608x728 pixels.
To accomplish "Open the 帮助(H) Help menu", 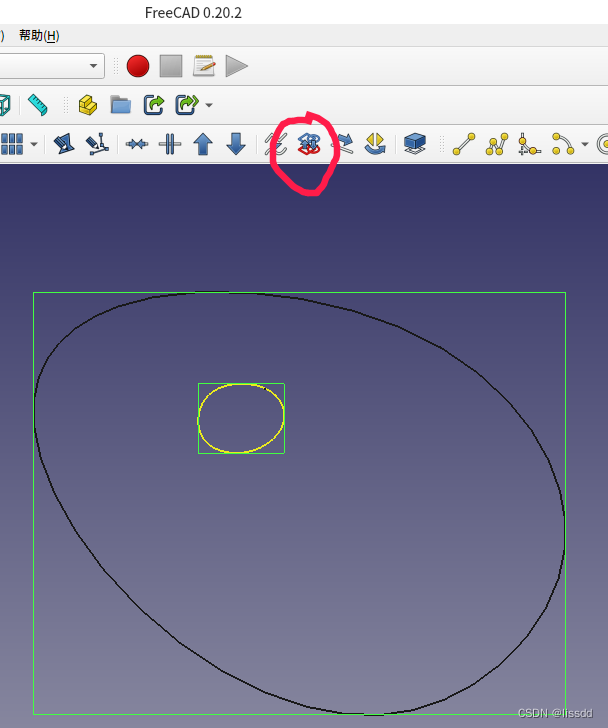I will [x=39, y=36].
